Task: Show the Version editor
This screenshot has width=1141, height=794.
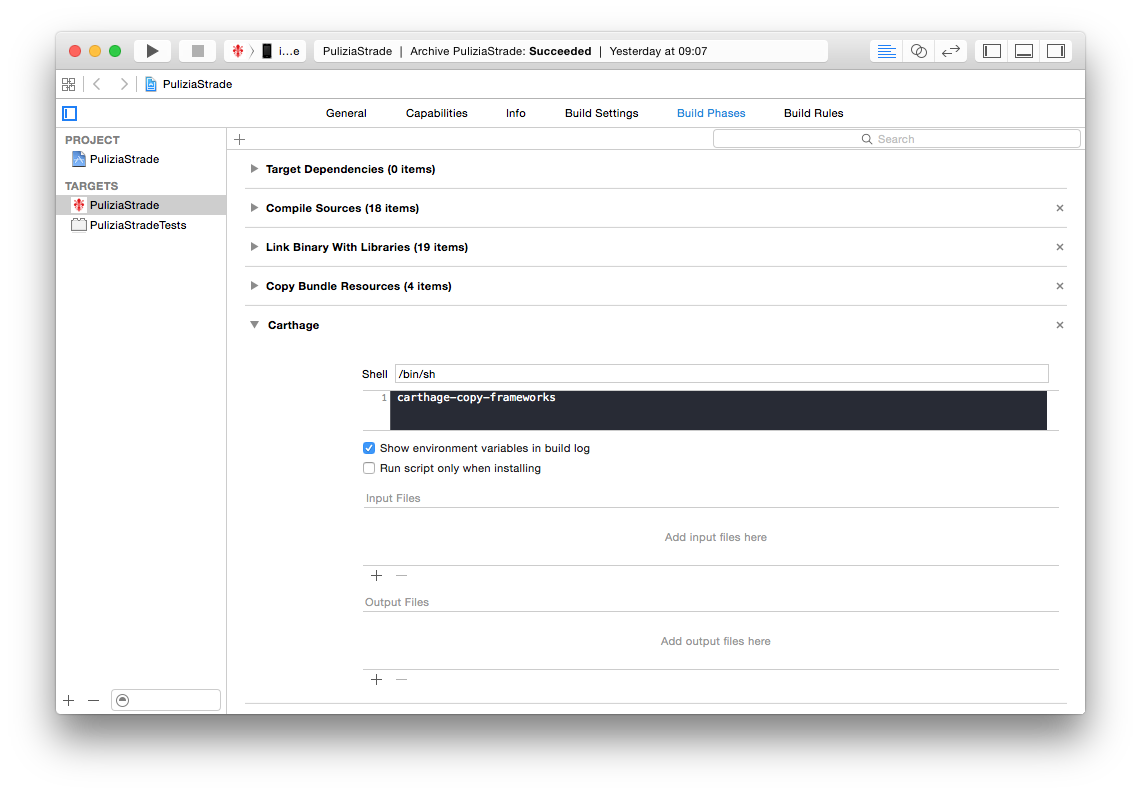Action: (950, 51)
